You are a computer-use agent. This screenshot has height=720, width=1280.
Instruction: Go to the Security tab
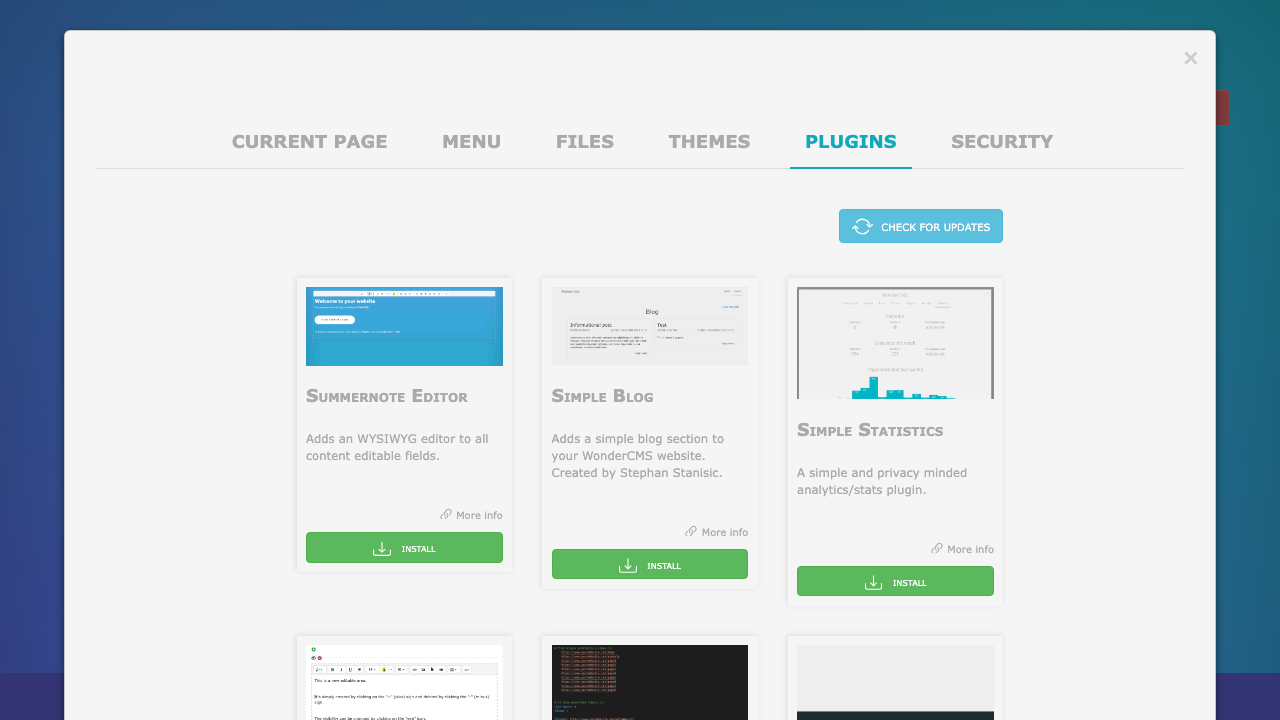pyautogui.click(x=1002, y=141)
